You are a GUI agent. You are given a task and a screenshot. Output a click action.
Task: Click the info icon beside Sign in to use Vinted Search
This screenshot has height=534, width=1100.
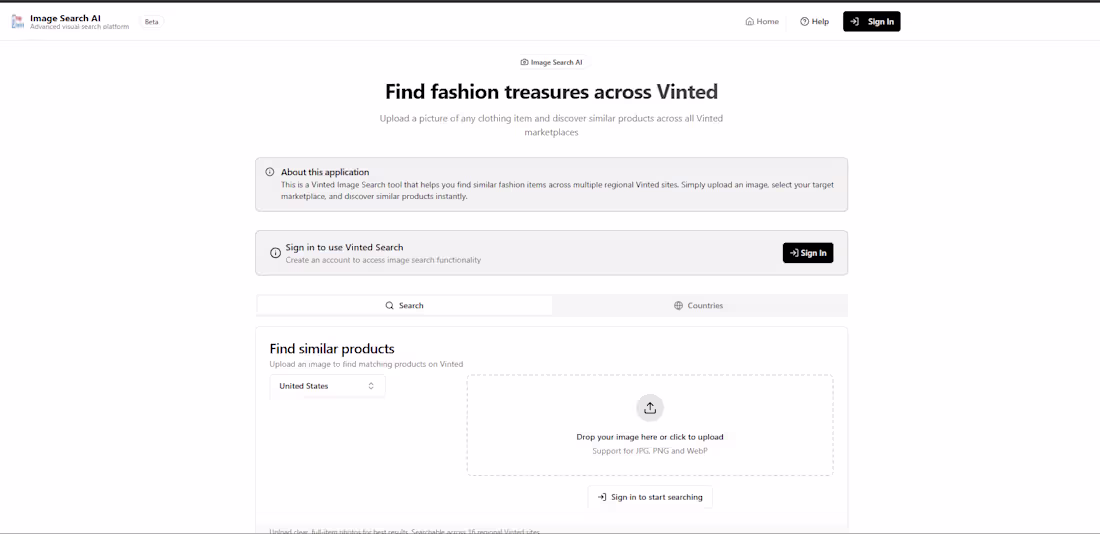coord(276,253)
